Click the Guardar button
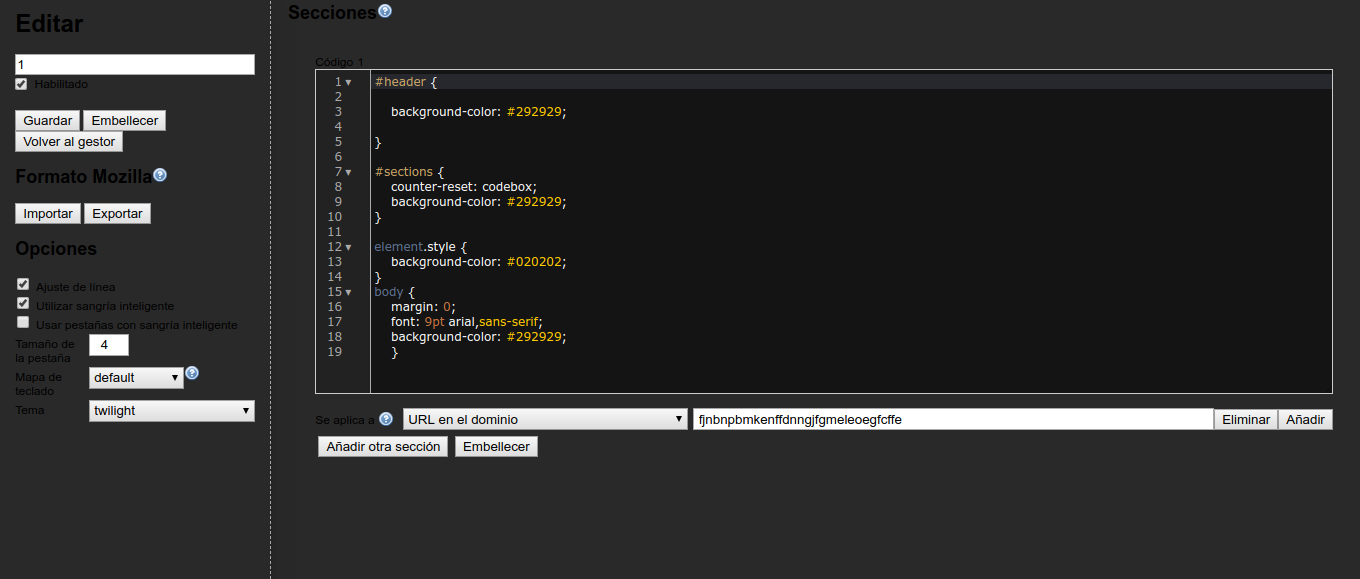1360x579 pixels. 47,120
